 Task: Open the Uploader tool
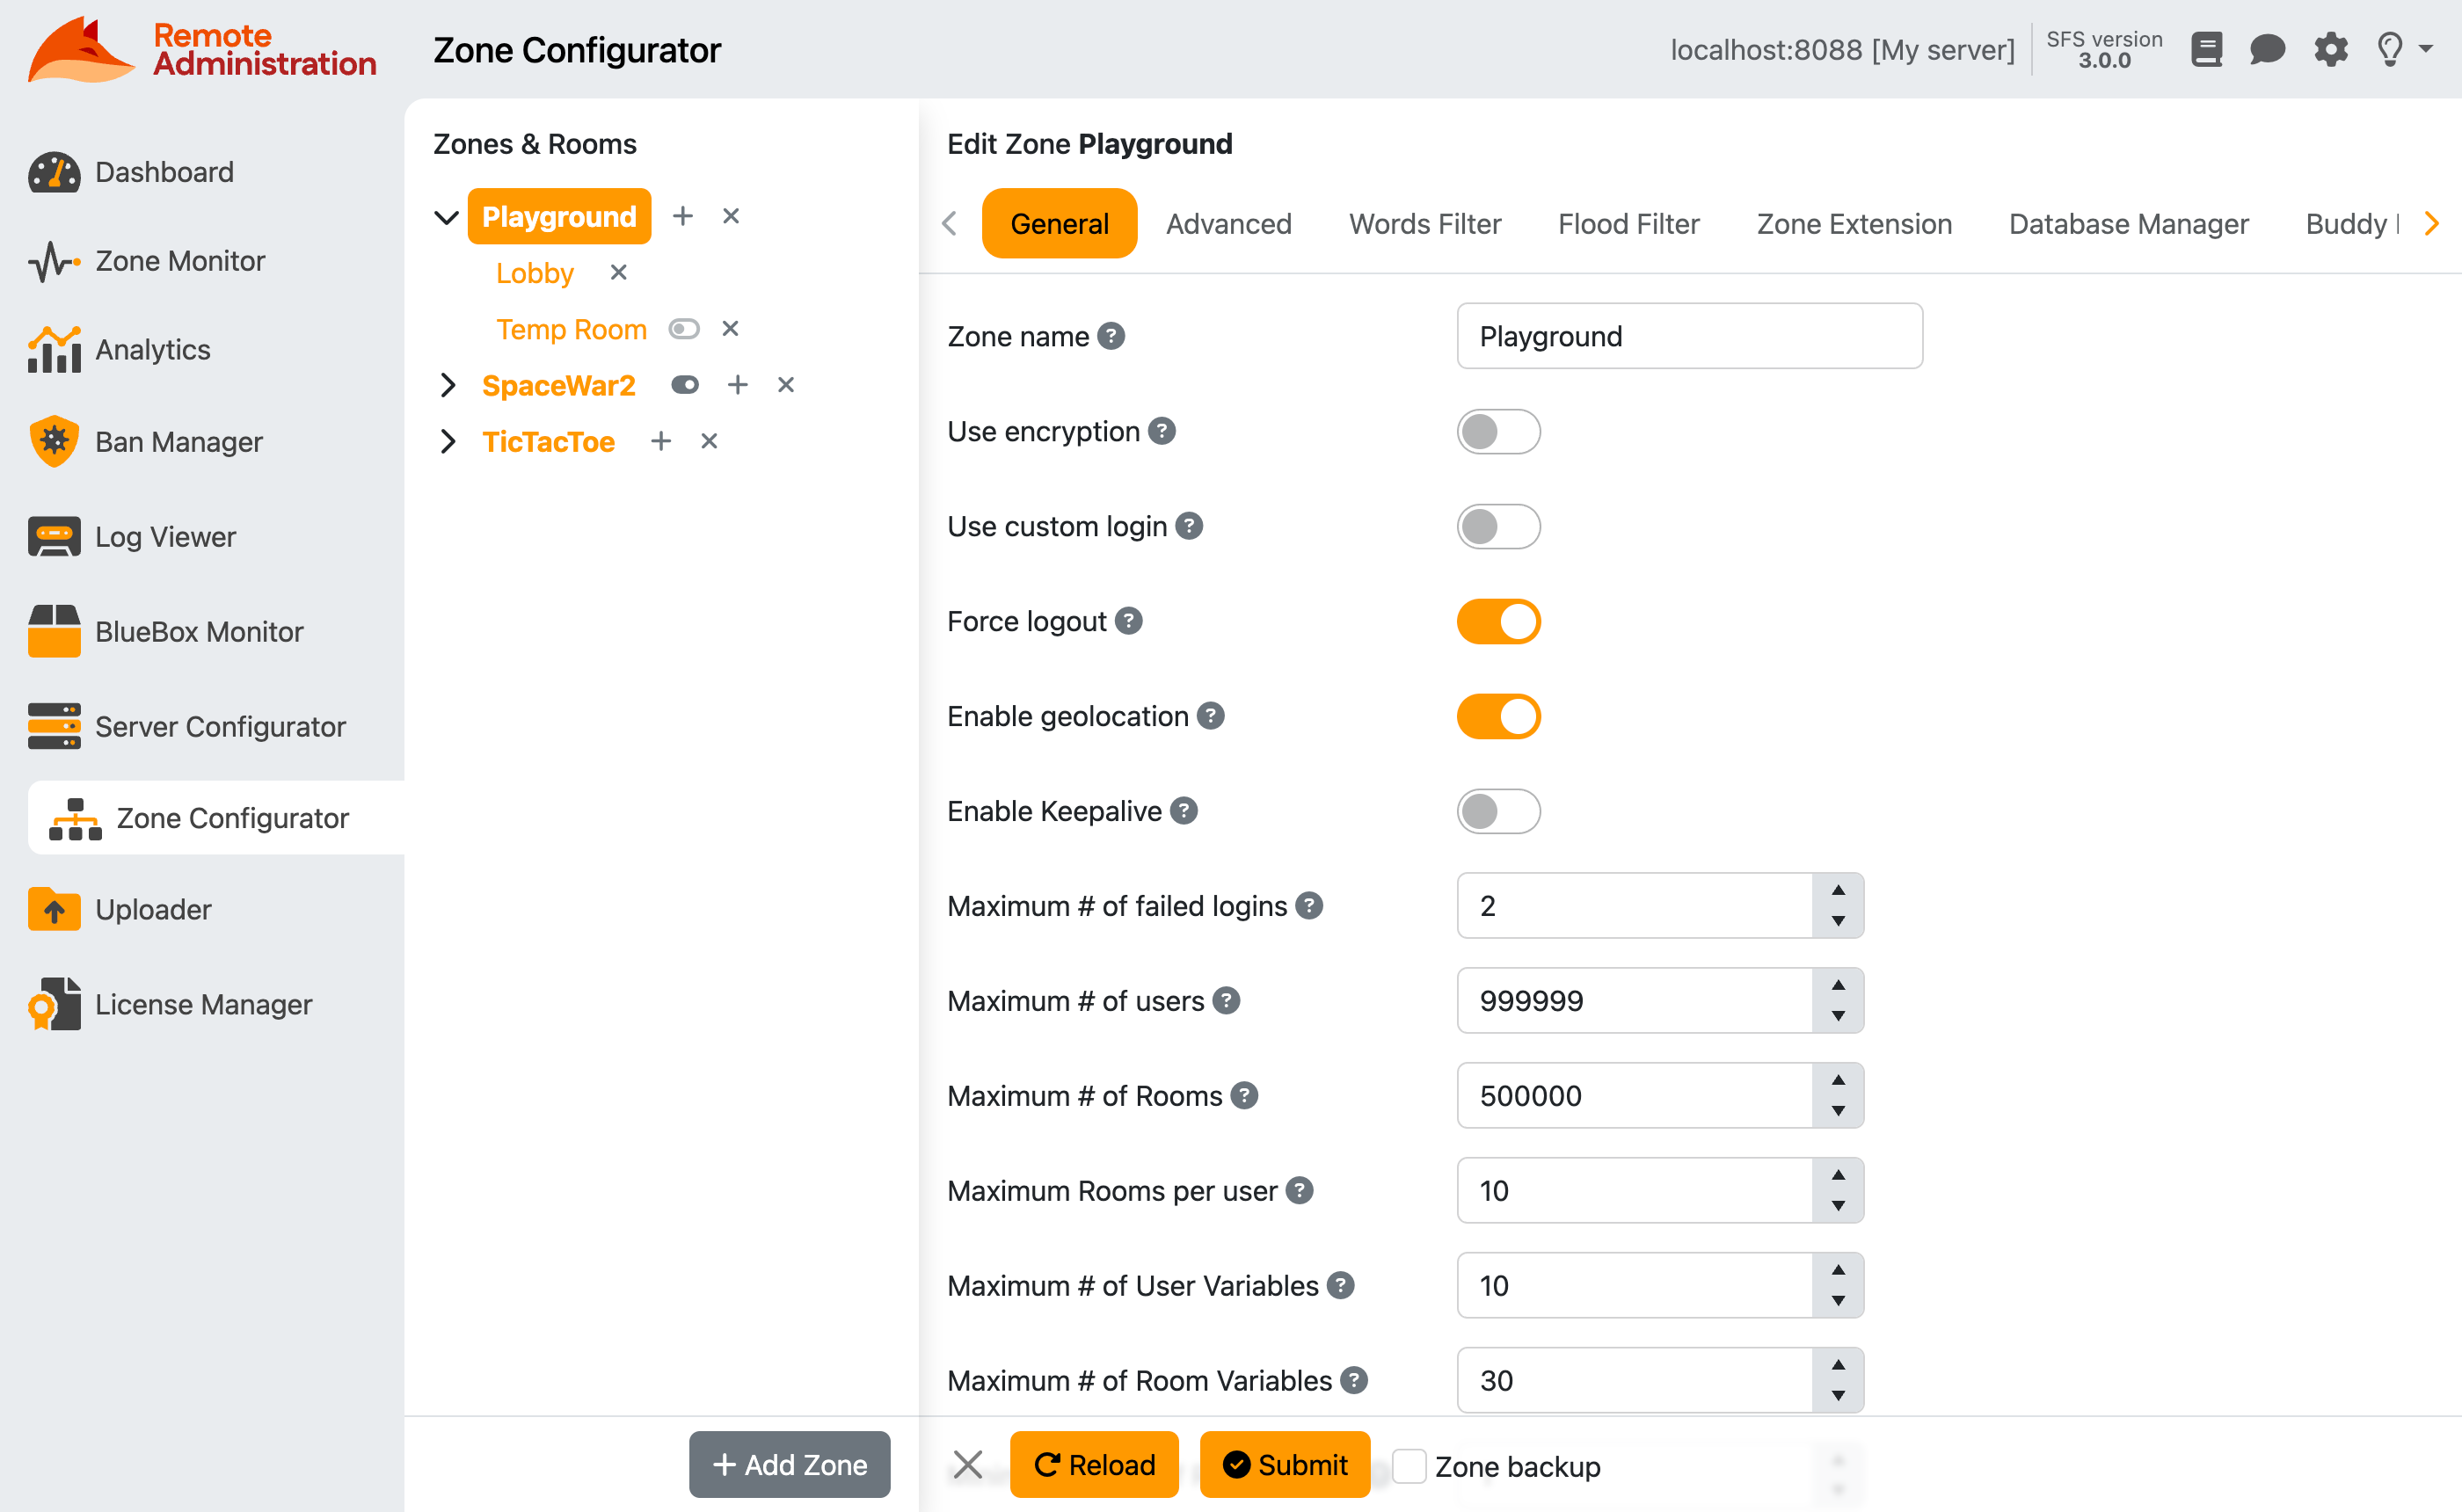pos(153,909)
